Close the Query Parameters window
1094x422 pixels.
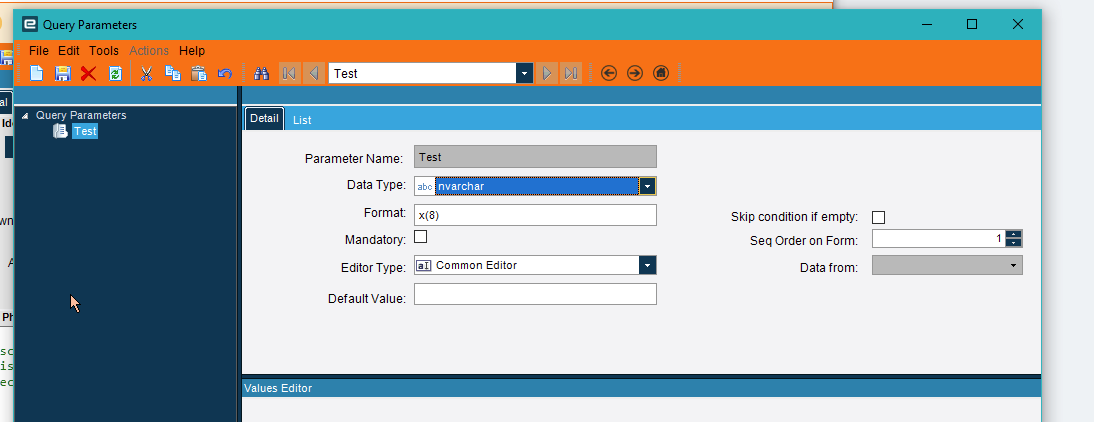1017,24
